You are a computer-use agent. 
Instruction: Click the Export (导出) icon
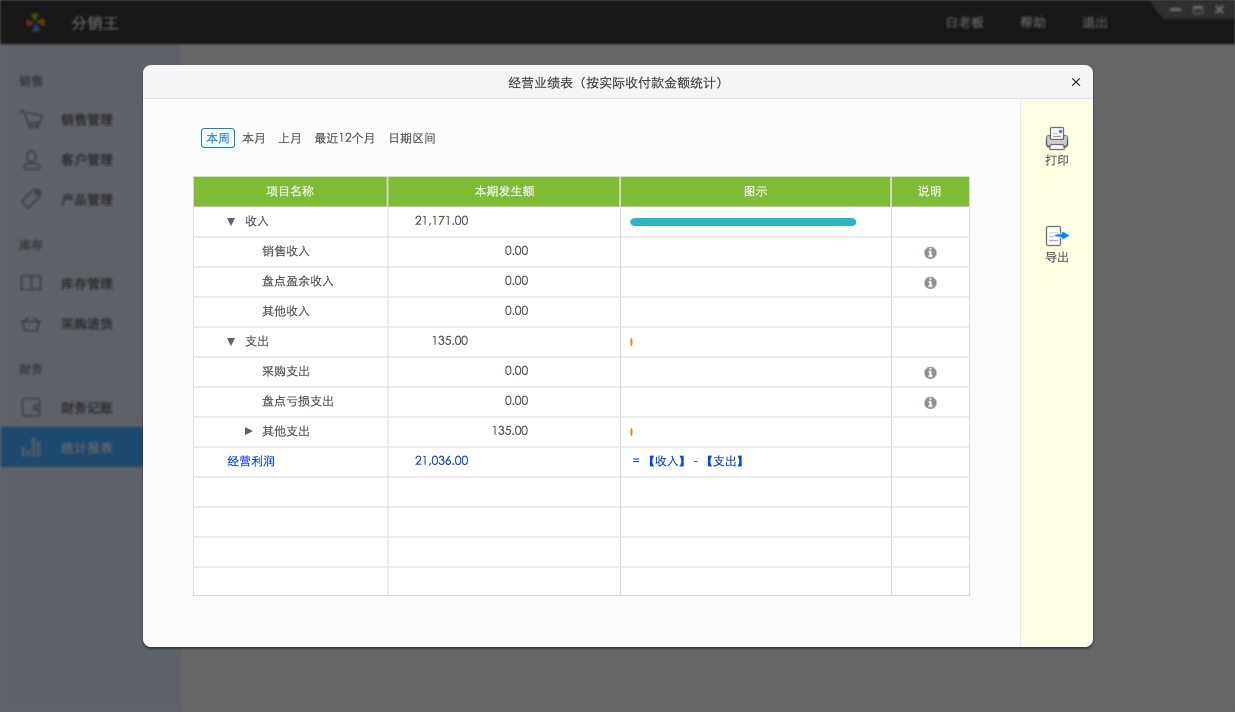tap(1056, 236)
